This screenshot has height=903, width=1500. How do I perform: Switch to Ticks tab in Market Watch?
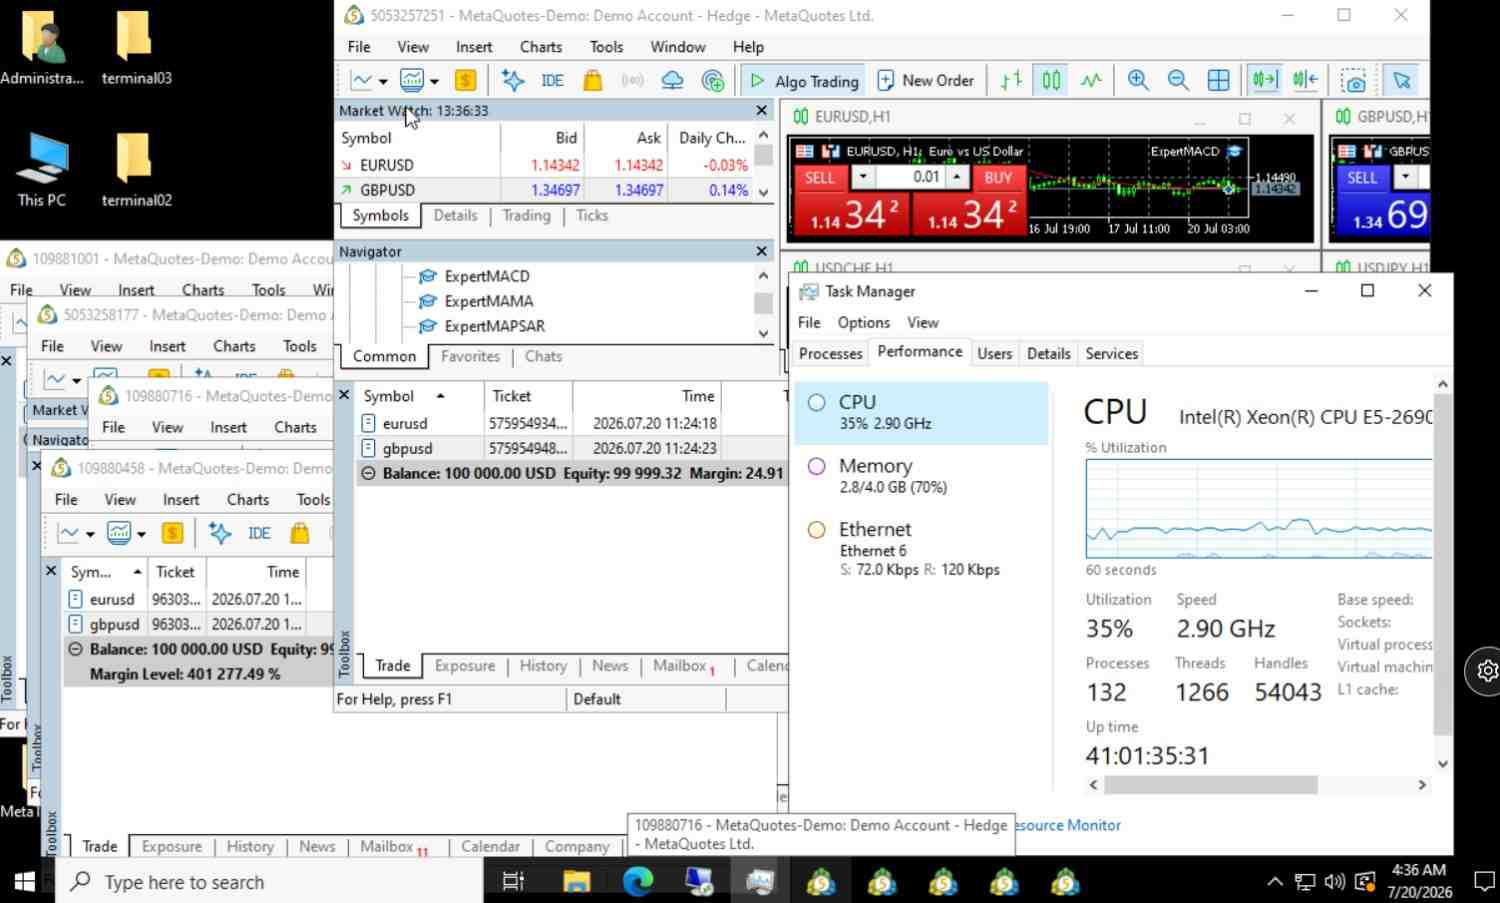click(592, 215)
